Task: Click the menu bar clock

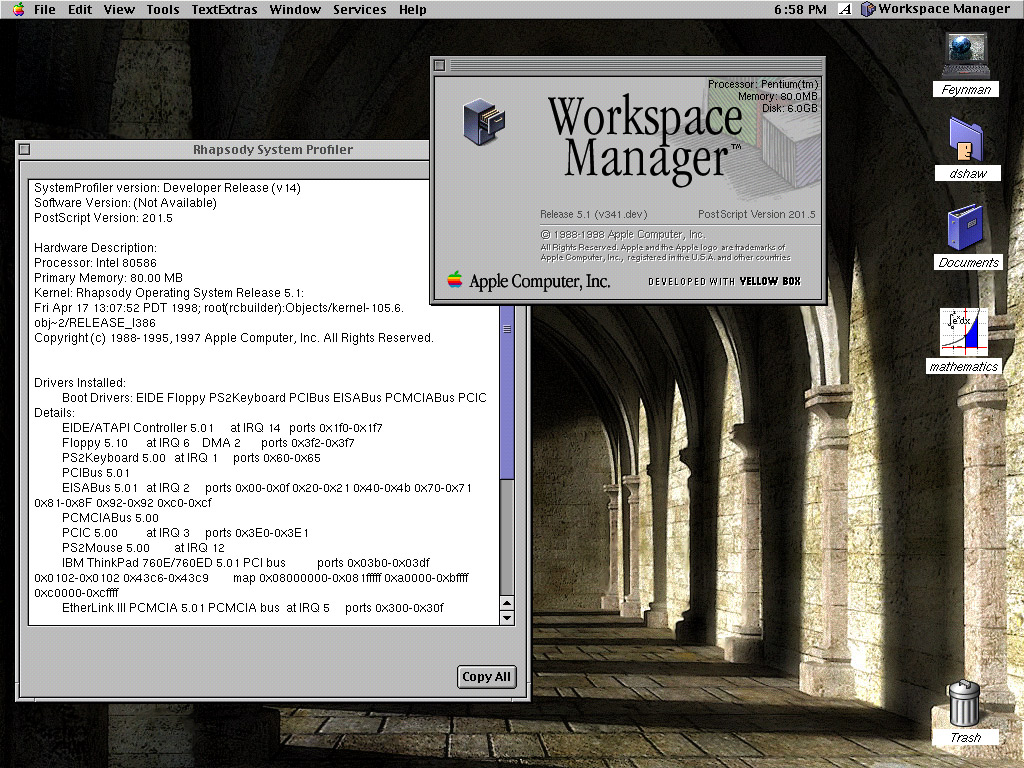Action: tap(800, 9)
